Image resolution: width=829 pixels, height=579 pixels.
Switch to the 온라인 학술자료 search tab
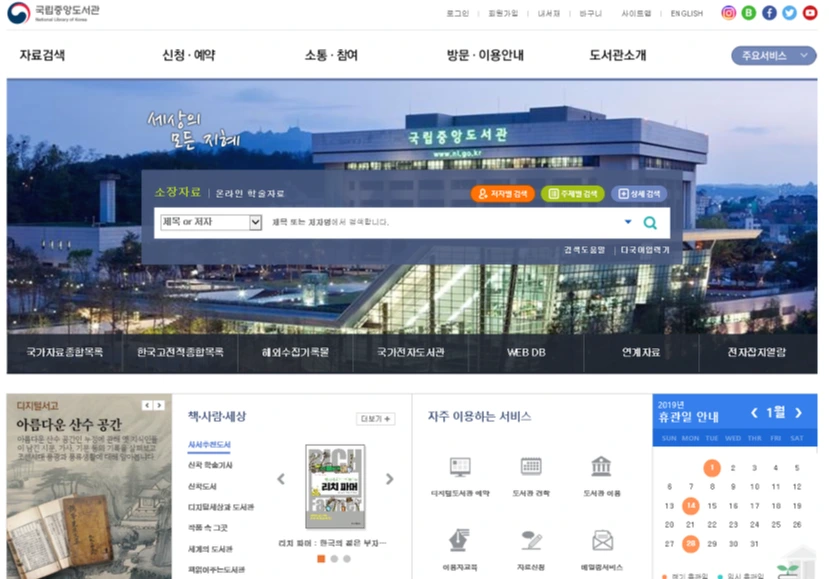(x=250, y=194)
